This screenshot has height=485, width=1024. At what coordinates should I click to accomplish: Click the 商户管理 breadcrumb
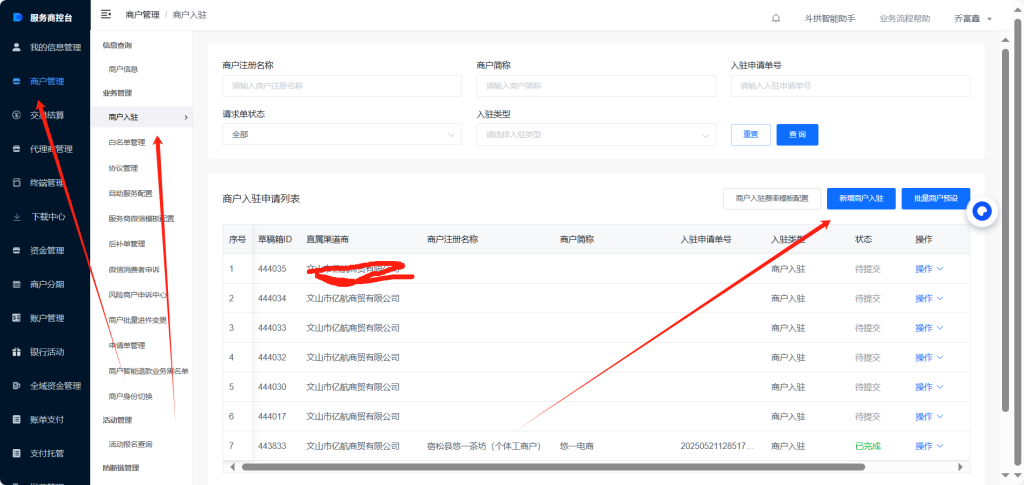pos(142,14)
